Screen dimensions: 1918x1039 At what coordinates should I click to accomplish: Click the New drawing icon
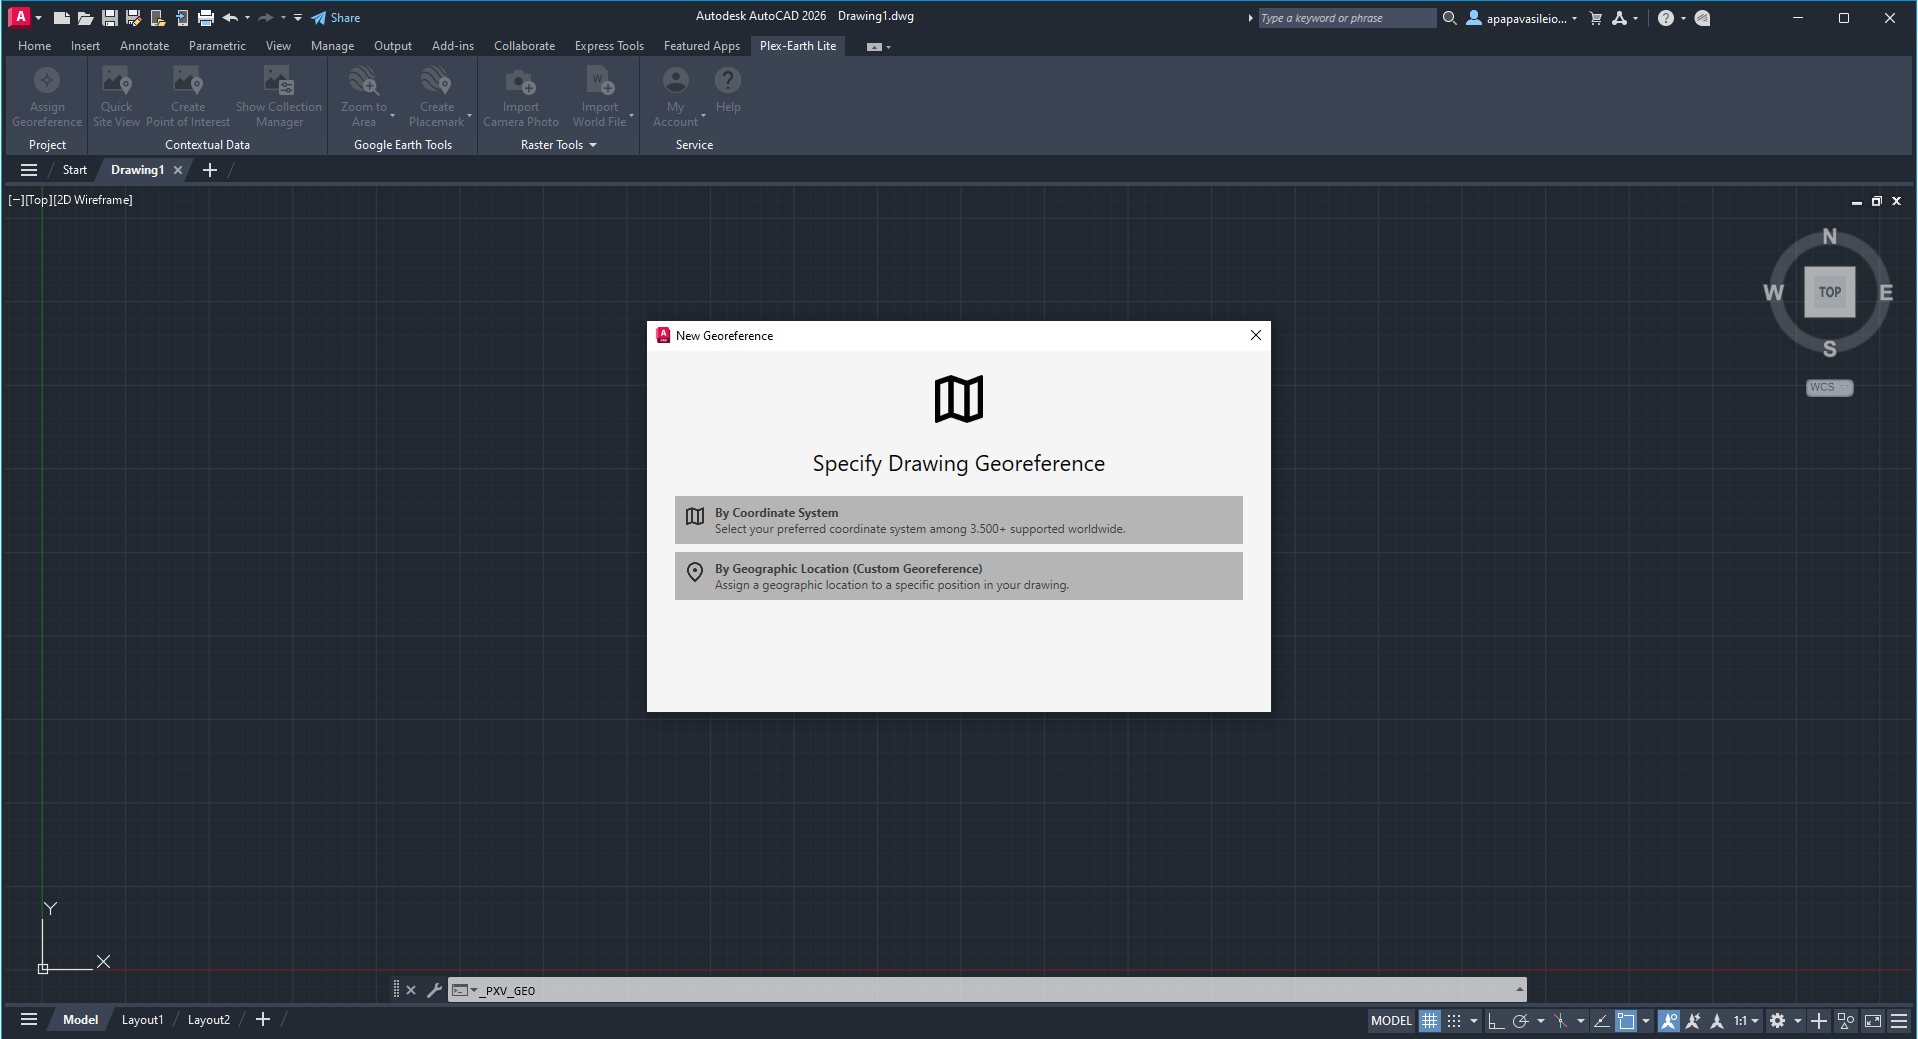[61, 18]
